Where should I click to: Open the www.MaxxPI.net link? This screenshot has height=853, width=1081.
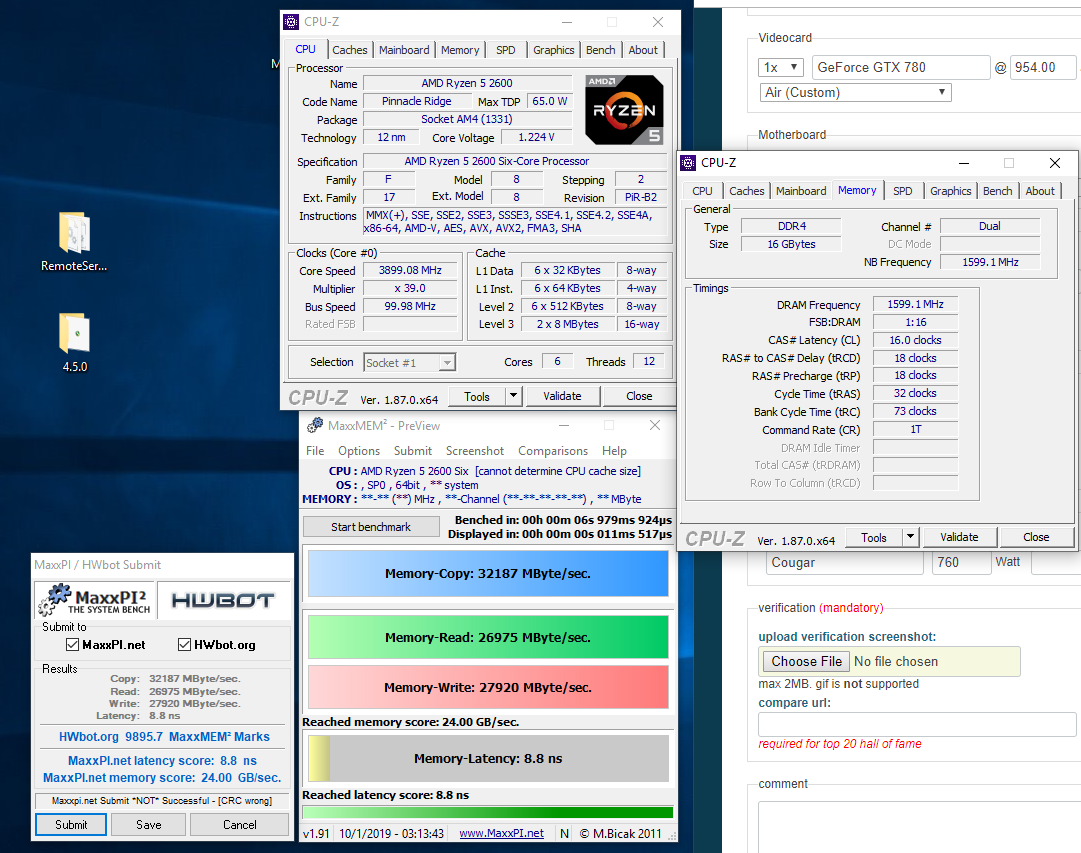tap(501, 834)
